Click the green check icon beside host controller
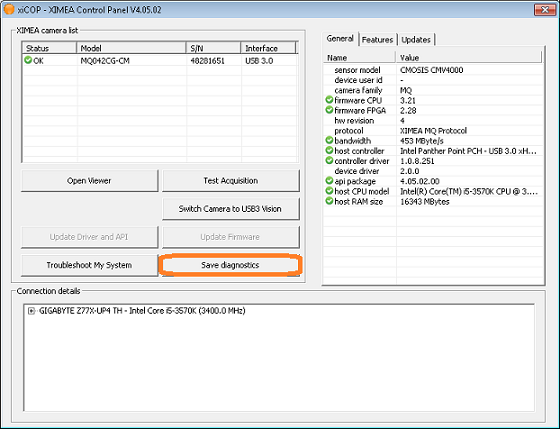 click(x=329, y=150)
